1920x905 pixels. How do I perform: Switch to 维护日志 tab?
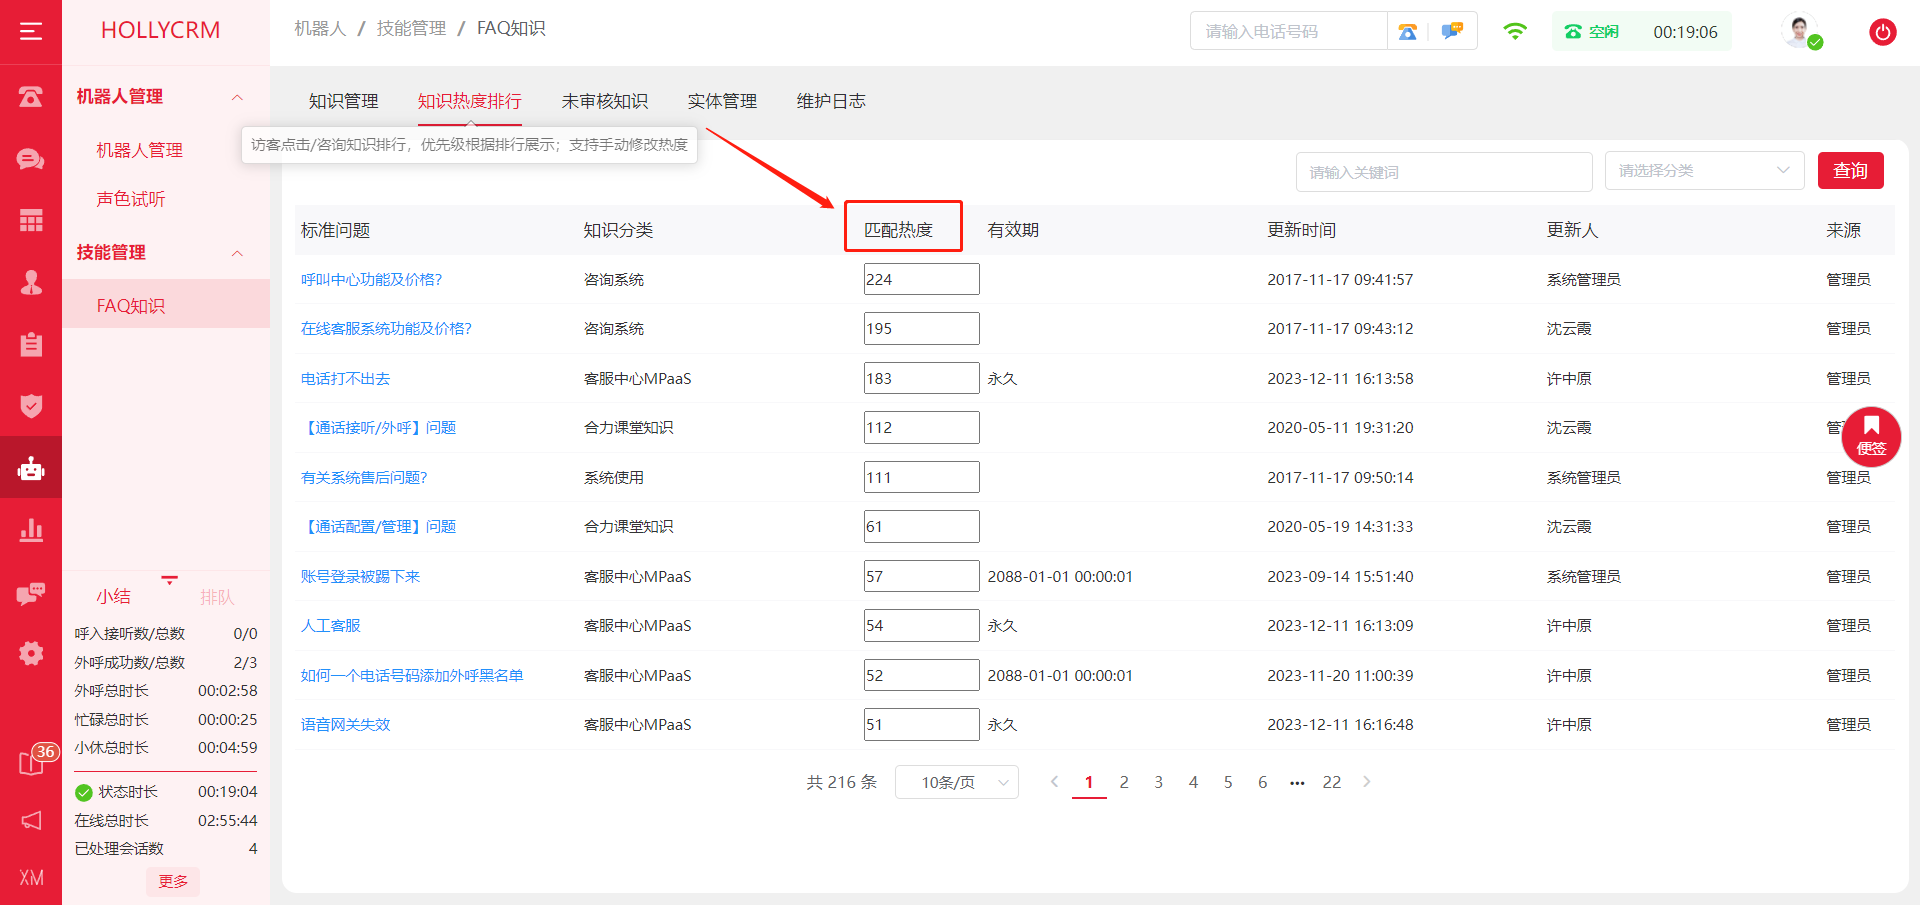(x=831, y=101)
